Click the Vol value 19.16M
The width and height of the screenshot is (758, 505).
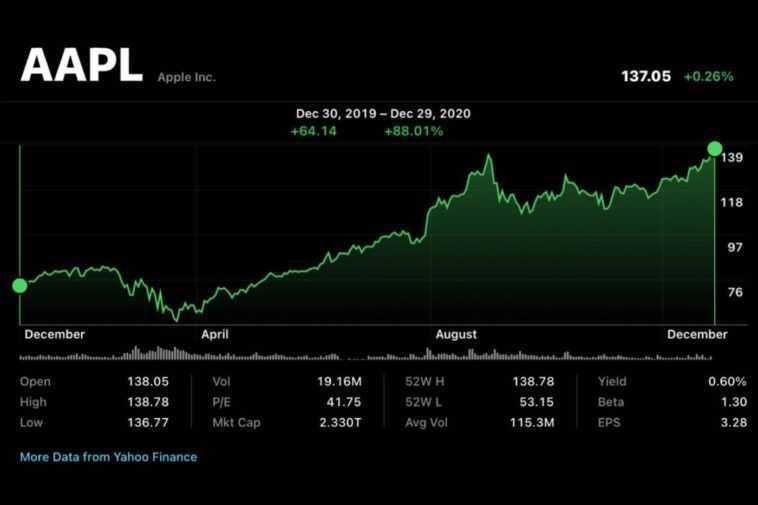click(339, 381)
